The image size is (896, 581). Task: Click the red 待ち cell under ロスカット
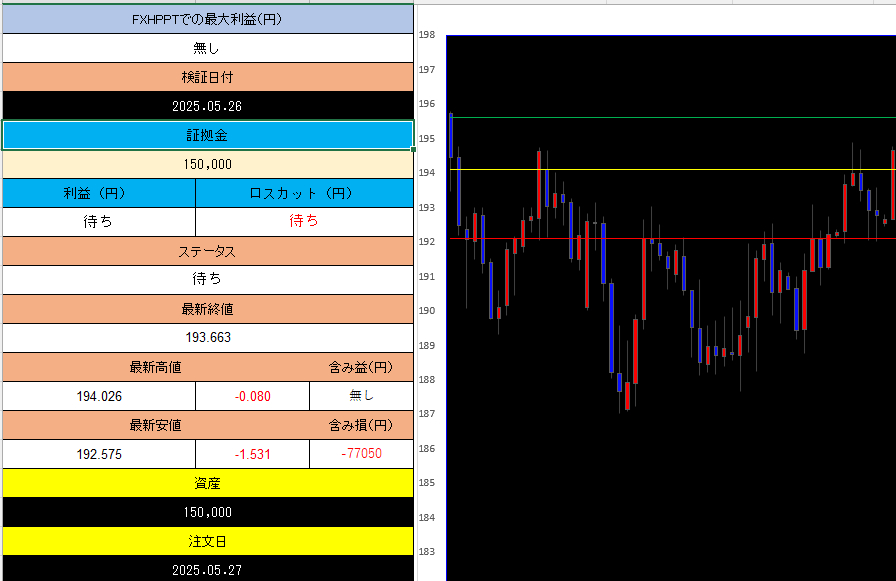click(304, 222)
